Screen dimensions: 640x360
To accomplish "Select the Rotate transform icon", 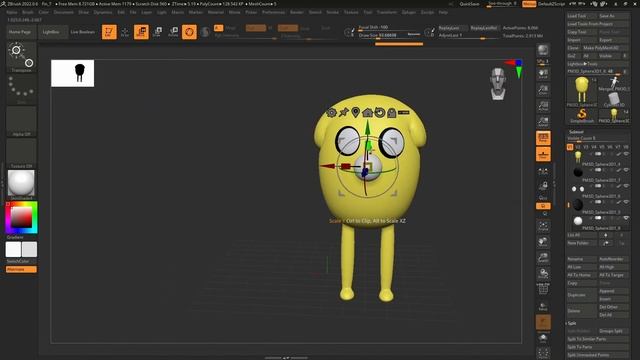I will 173,32.
